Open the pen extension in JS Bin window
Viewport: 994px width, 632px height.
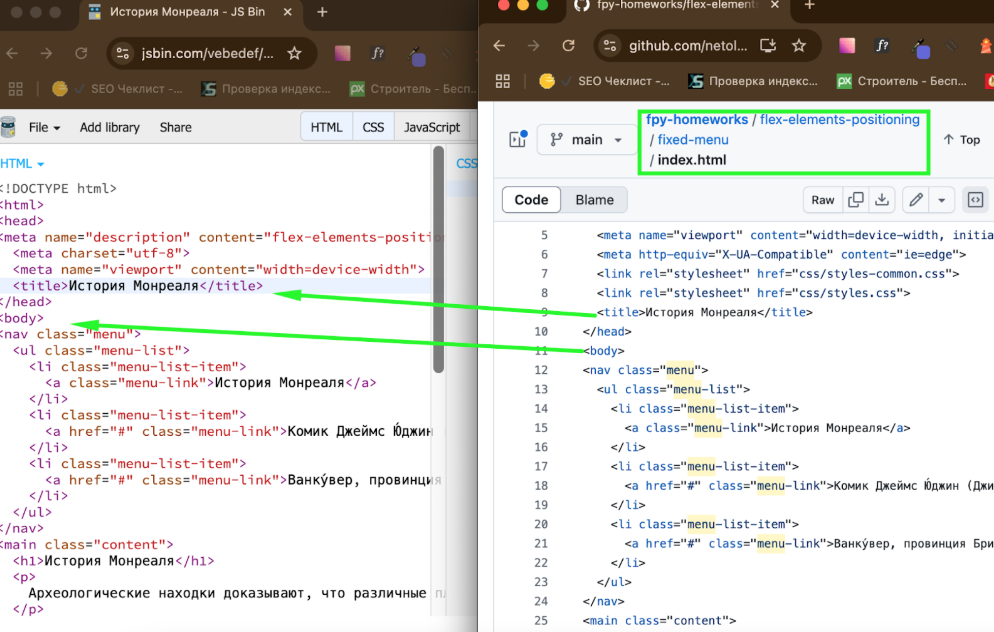click(416, 56)
